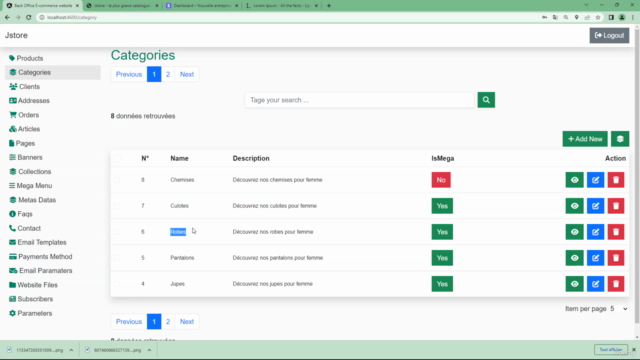Click the green layers icon beside Add New
Viewport: 640px width, 360px height.
point(620,139)
